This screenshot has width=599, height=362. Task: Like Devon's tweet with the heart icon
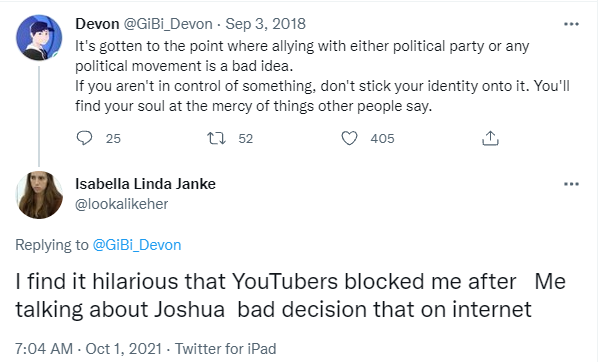click(349, 138)
